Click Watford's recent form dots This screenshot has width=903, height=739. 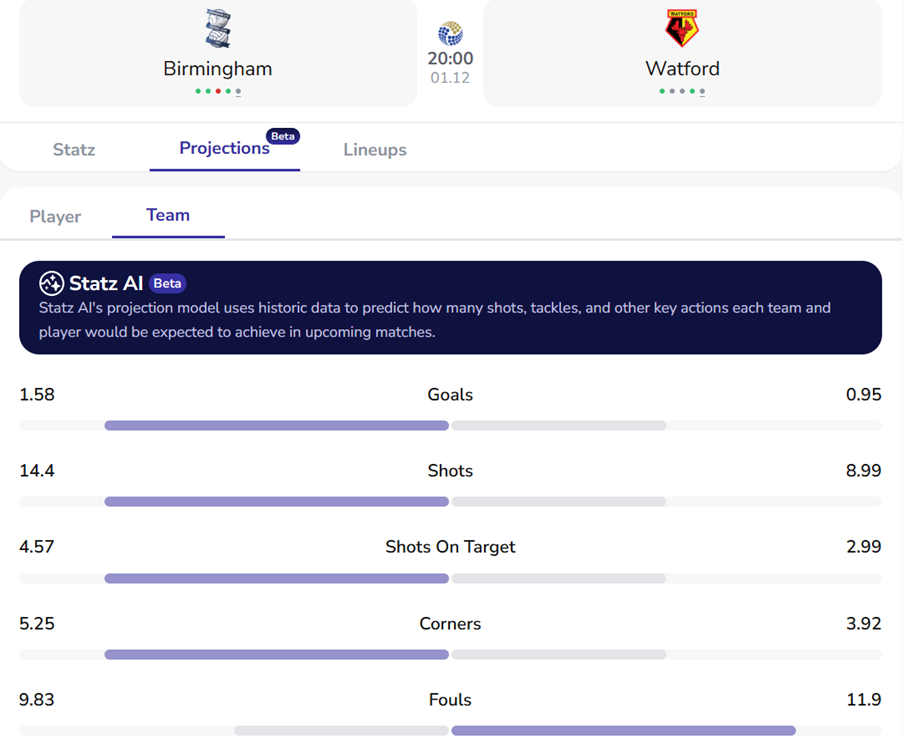(682, 92)
